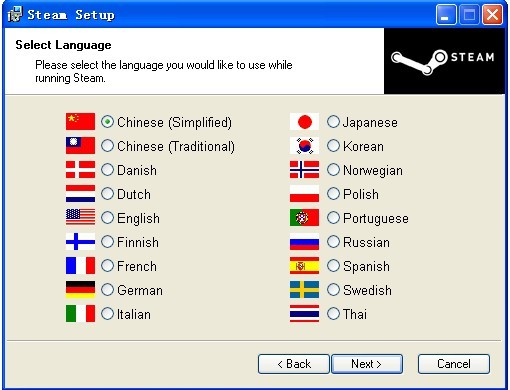Click the Steam logo in the header
510x390 pixels.
(x=444, y=61)
